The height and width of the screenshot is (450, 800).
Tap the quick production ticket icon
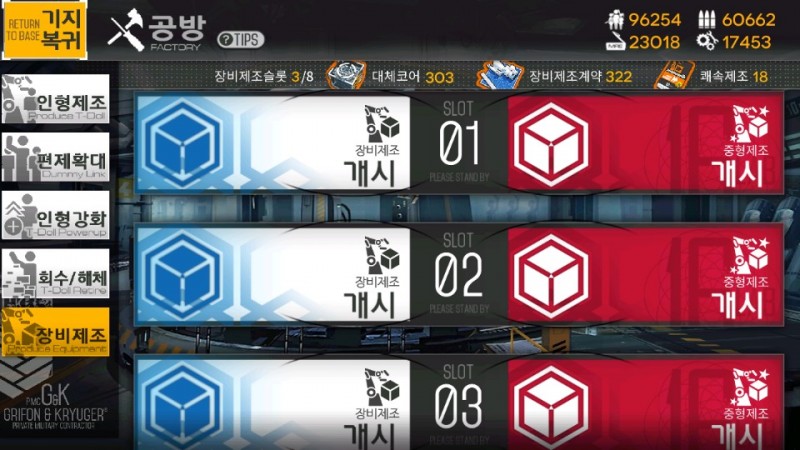(674, 76)
